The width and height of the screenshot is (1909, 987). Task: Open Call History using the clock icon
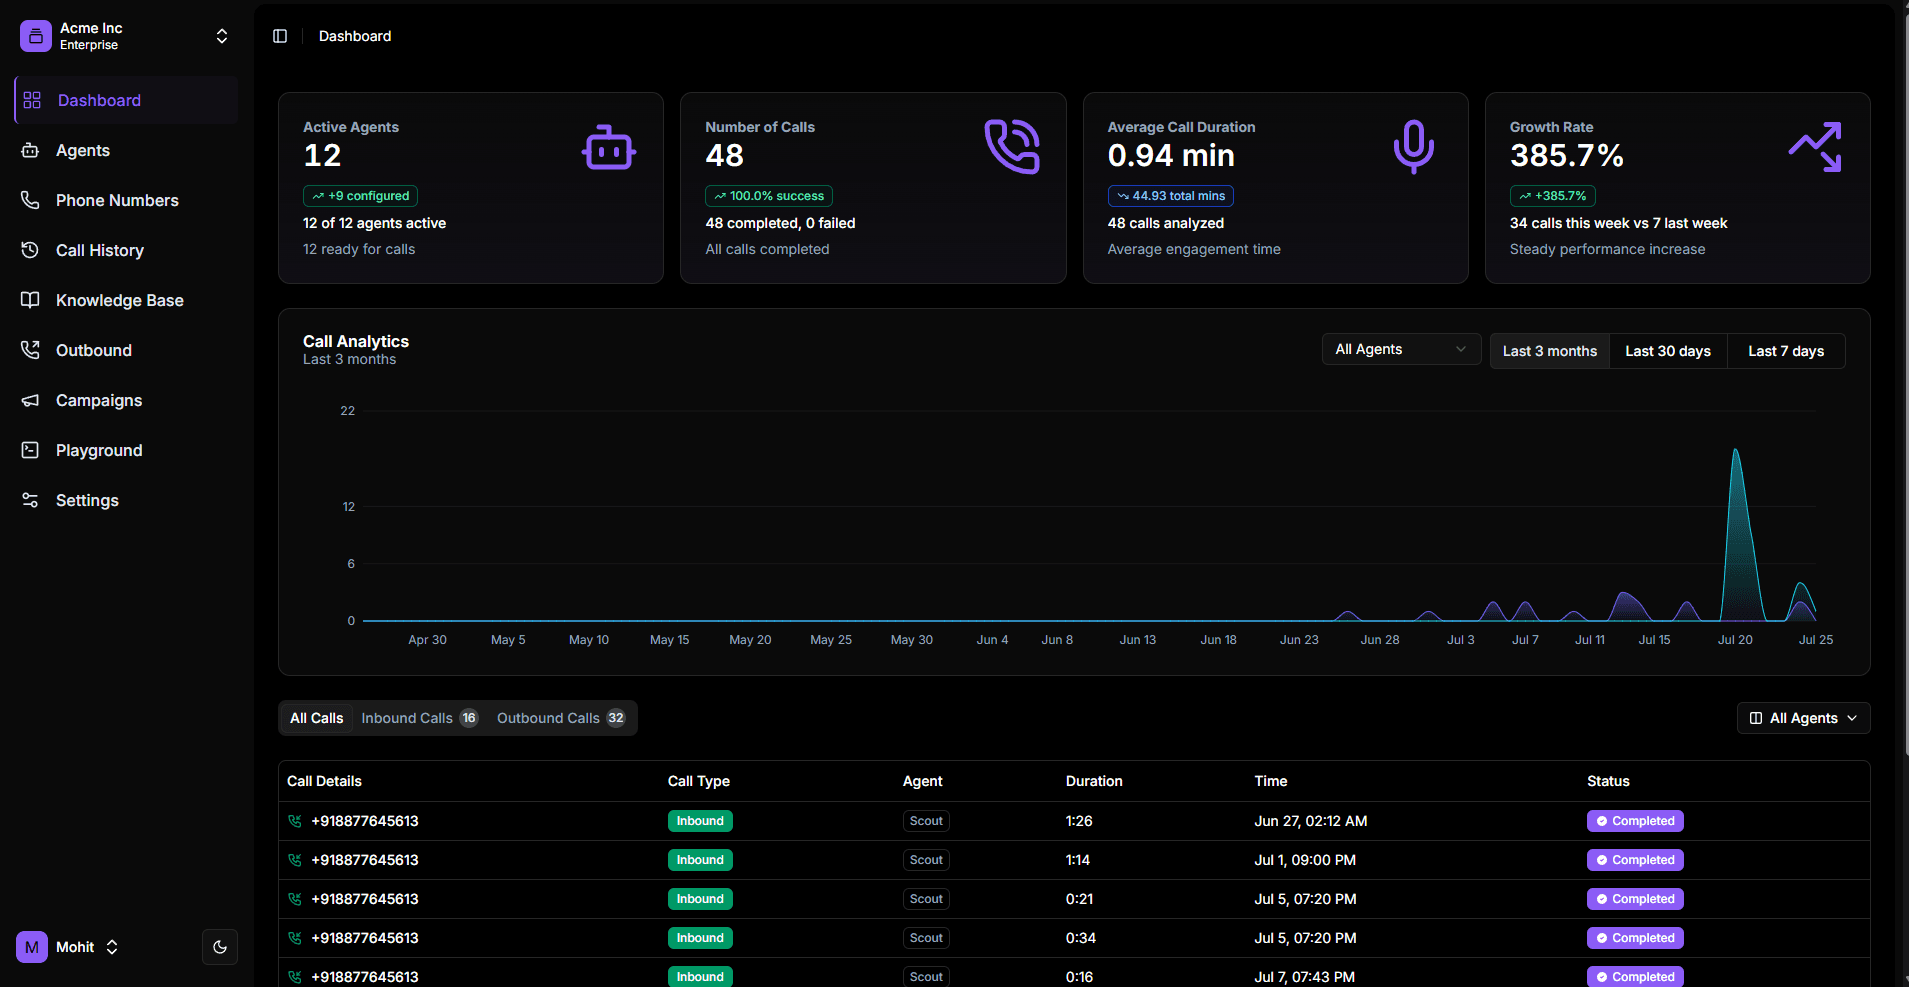pos(31,250)
